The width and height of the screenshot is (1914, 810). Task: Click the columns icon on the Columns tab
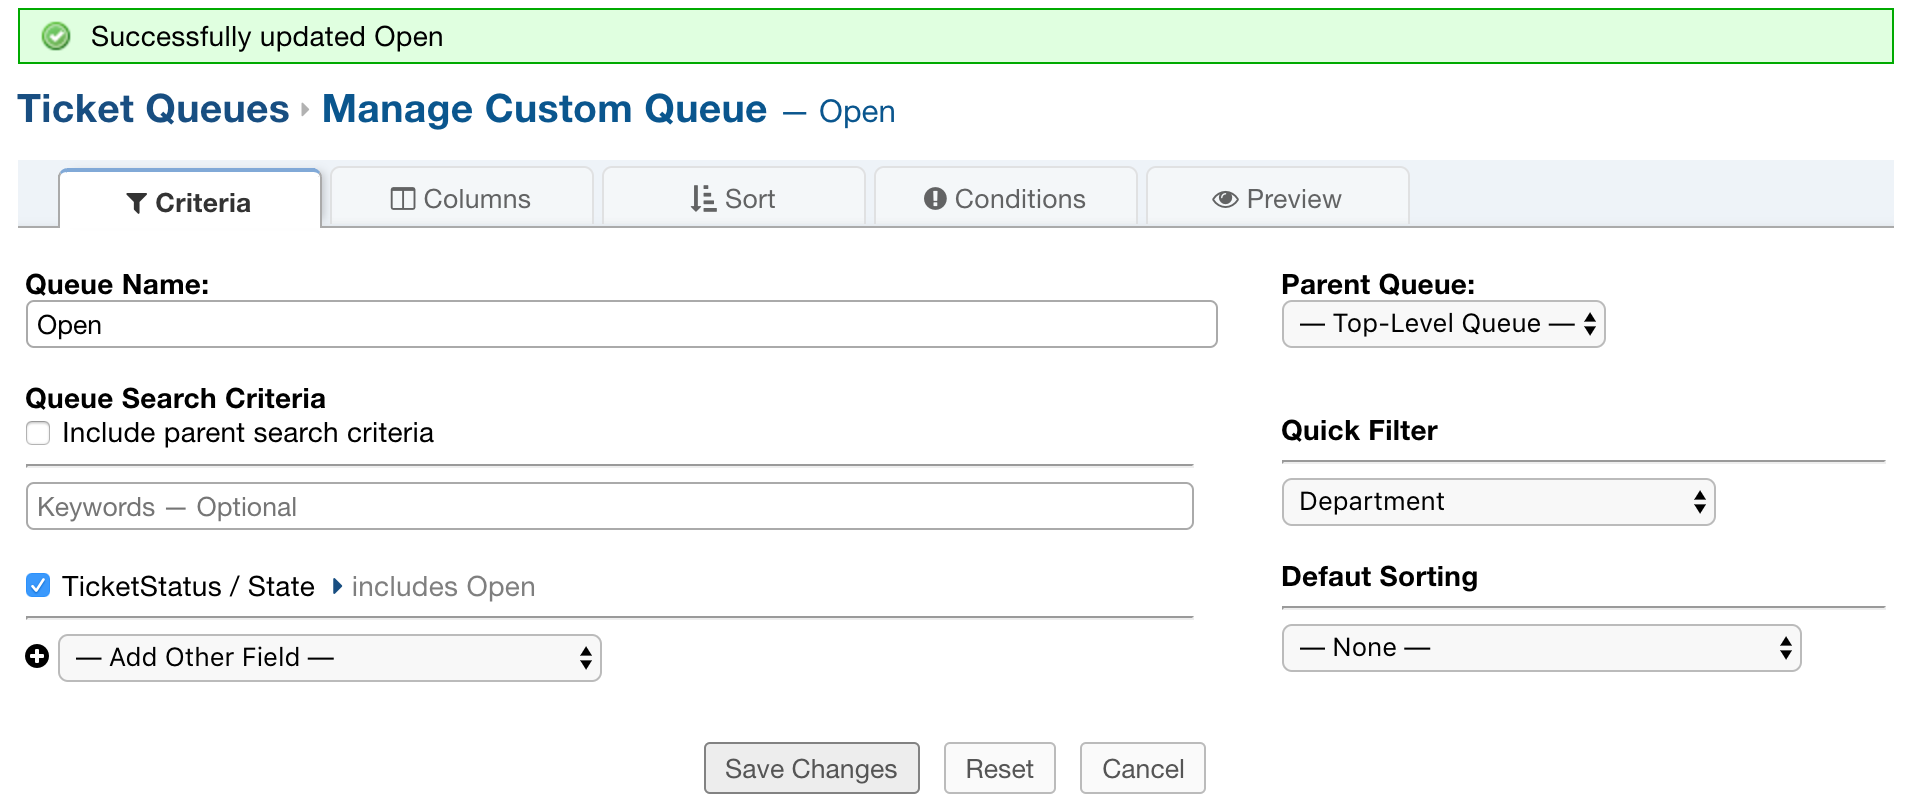click(x=402, y=199)
